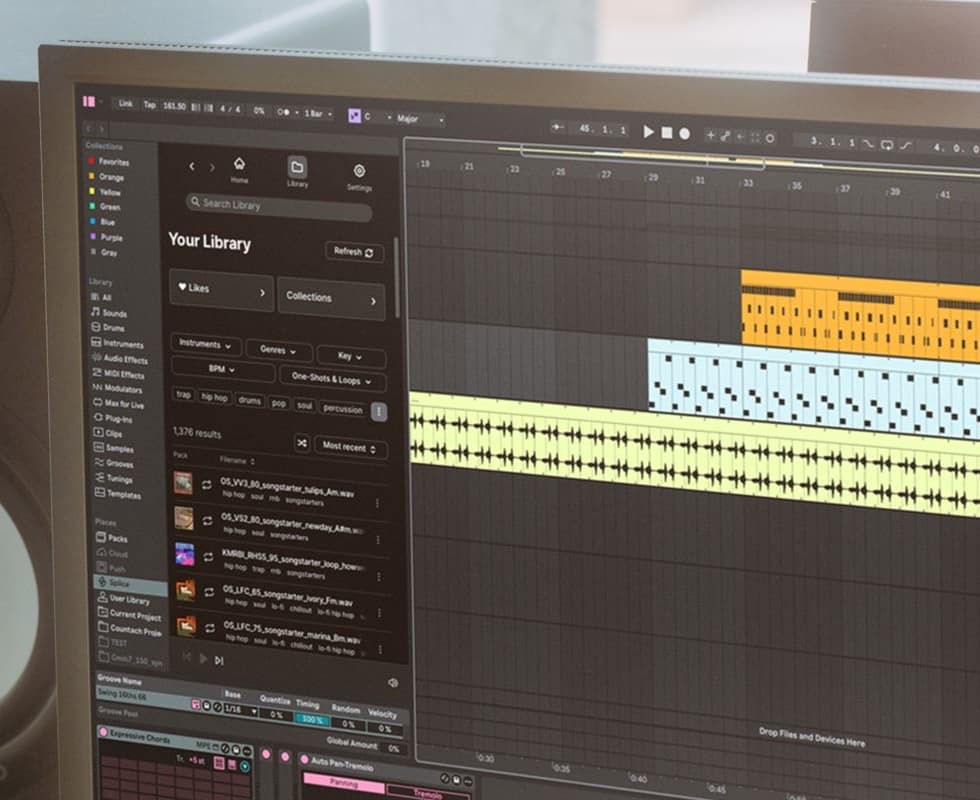Open the root note C dropdown
Viewport: 980px width, 800px height.
(378, 116)
